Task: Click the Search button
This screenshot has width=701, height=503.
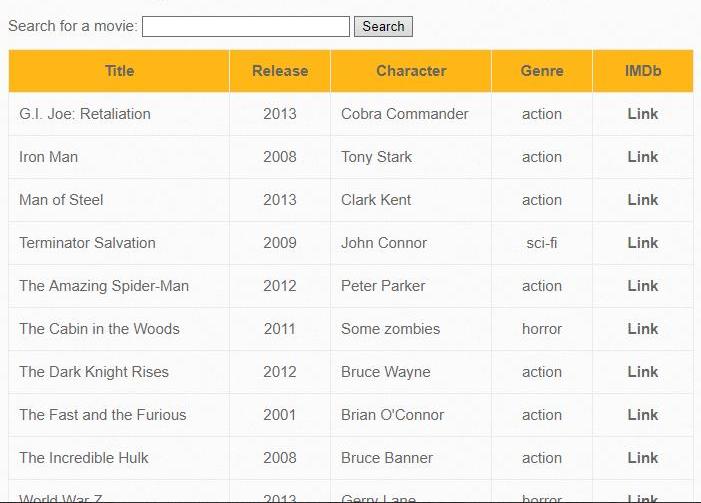Action: 383,26
